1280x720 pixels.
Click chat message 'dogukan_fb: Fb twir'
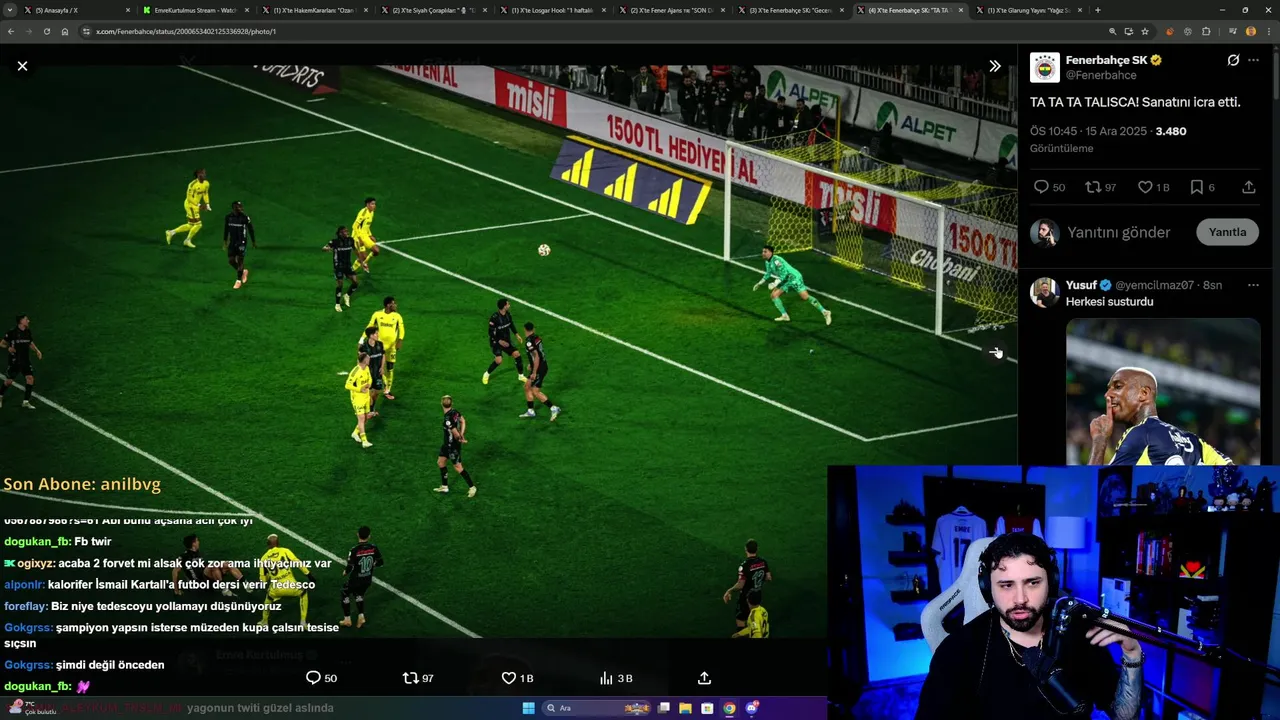tap(58, 542)
